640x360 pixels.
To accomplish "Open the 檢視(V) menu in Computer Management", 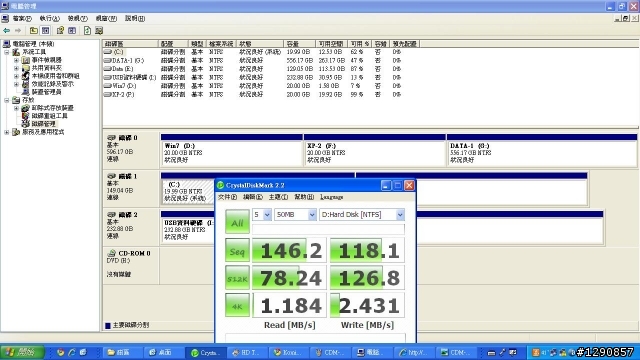I will (x=78, y=18).
